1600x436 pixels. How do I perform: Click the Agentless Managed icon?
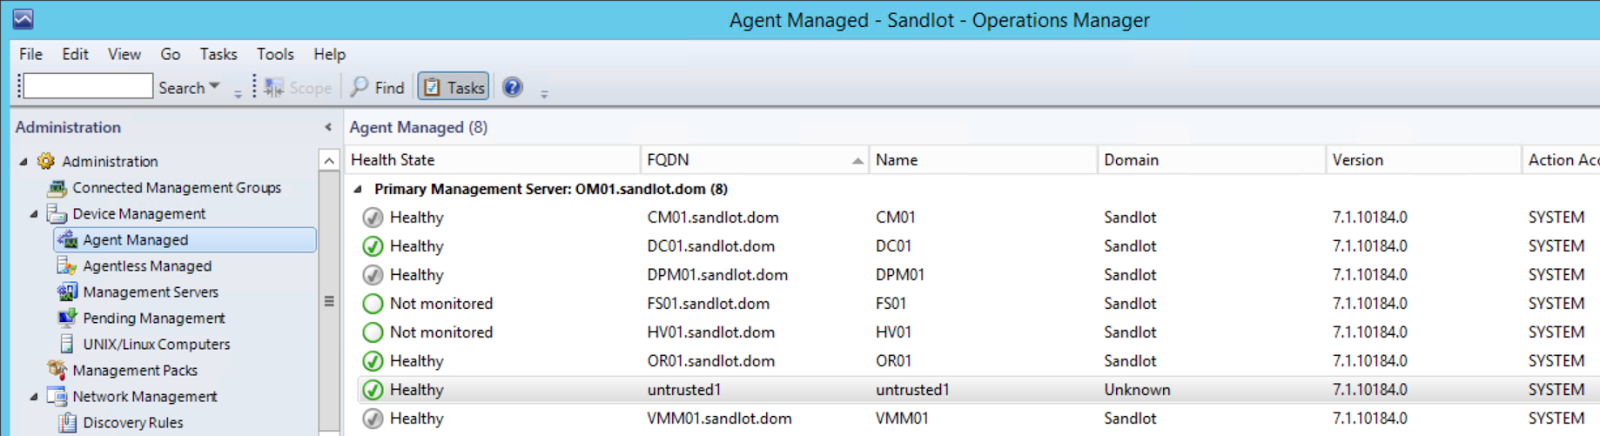click(x=67, y=266)
